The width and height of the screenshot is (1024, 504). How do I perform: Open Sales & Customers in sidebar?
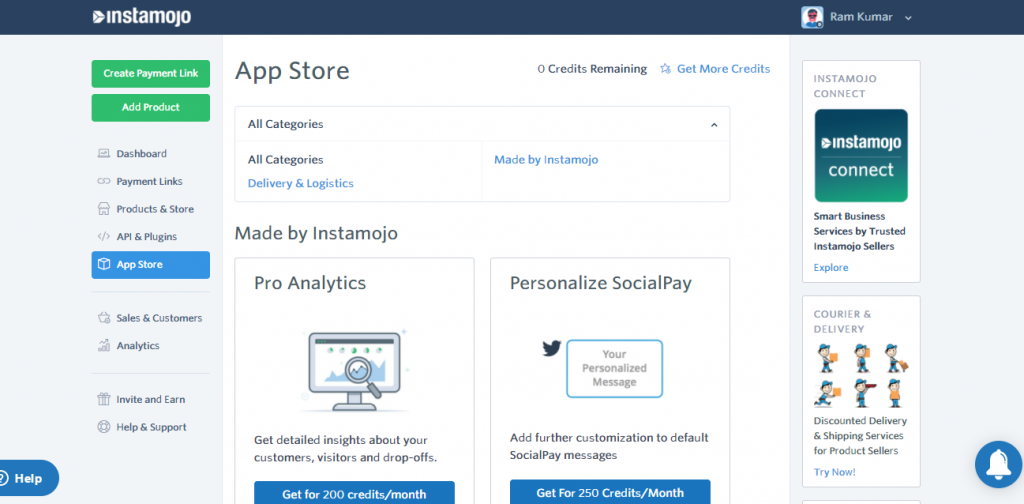158,318
